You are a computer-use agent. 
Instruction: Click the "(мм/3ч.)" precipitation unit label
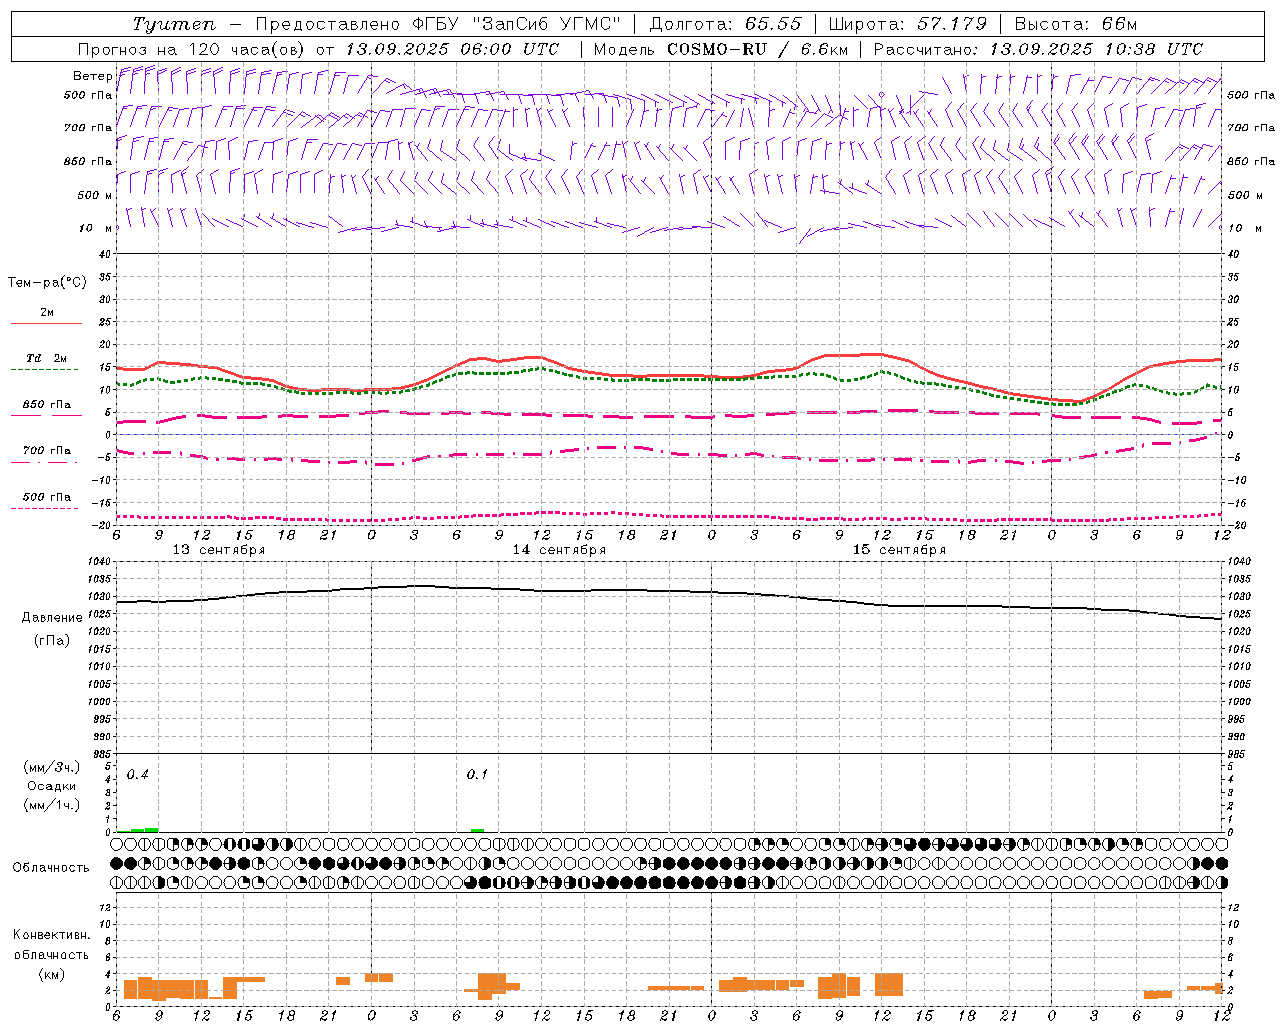tap(52, 767)
